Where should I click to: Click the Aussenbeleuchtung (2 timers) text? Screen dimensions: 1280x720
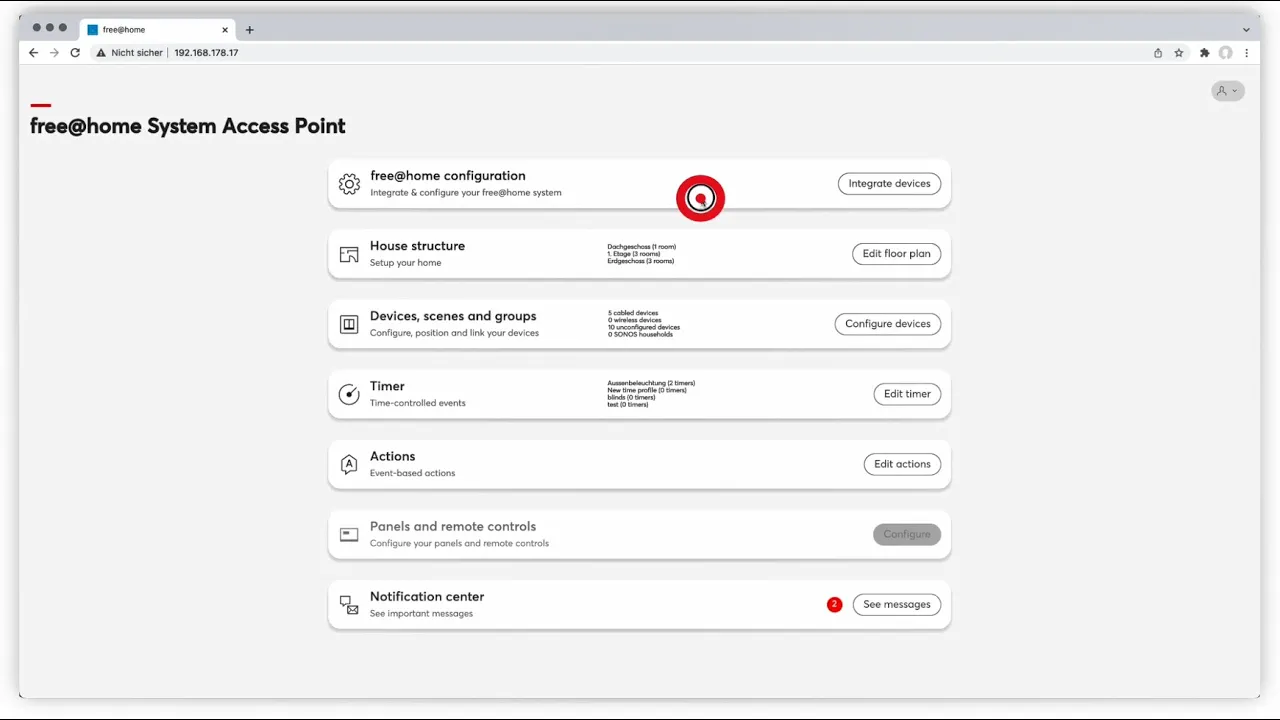click(651, 383)
